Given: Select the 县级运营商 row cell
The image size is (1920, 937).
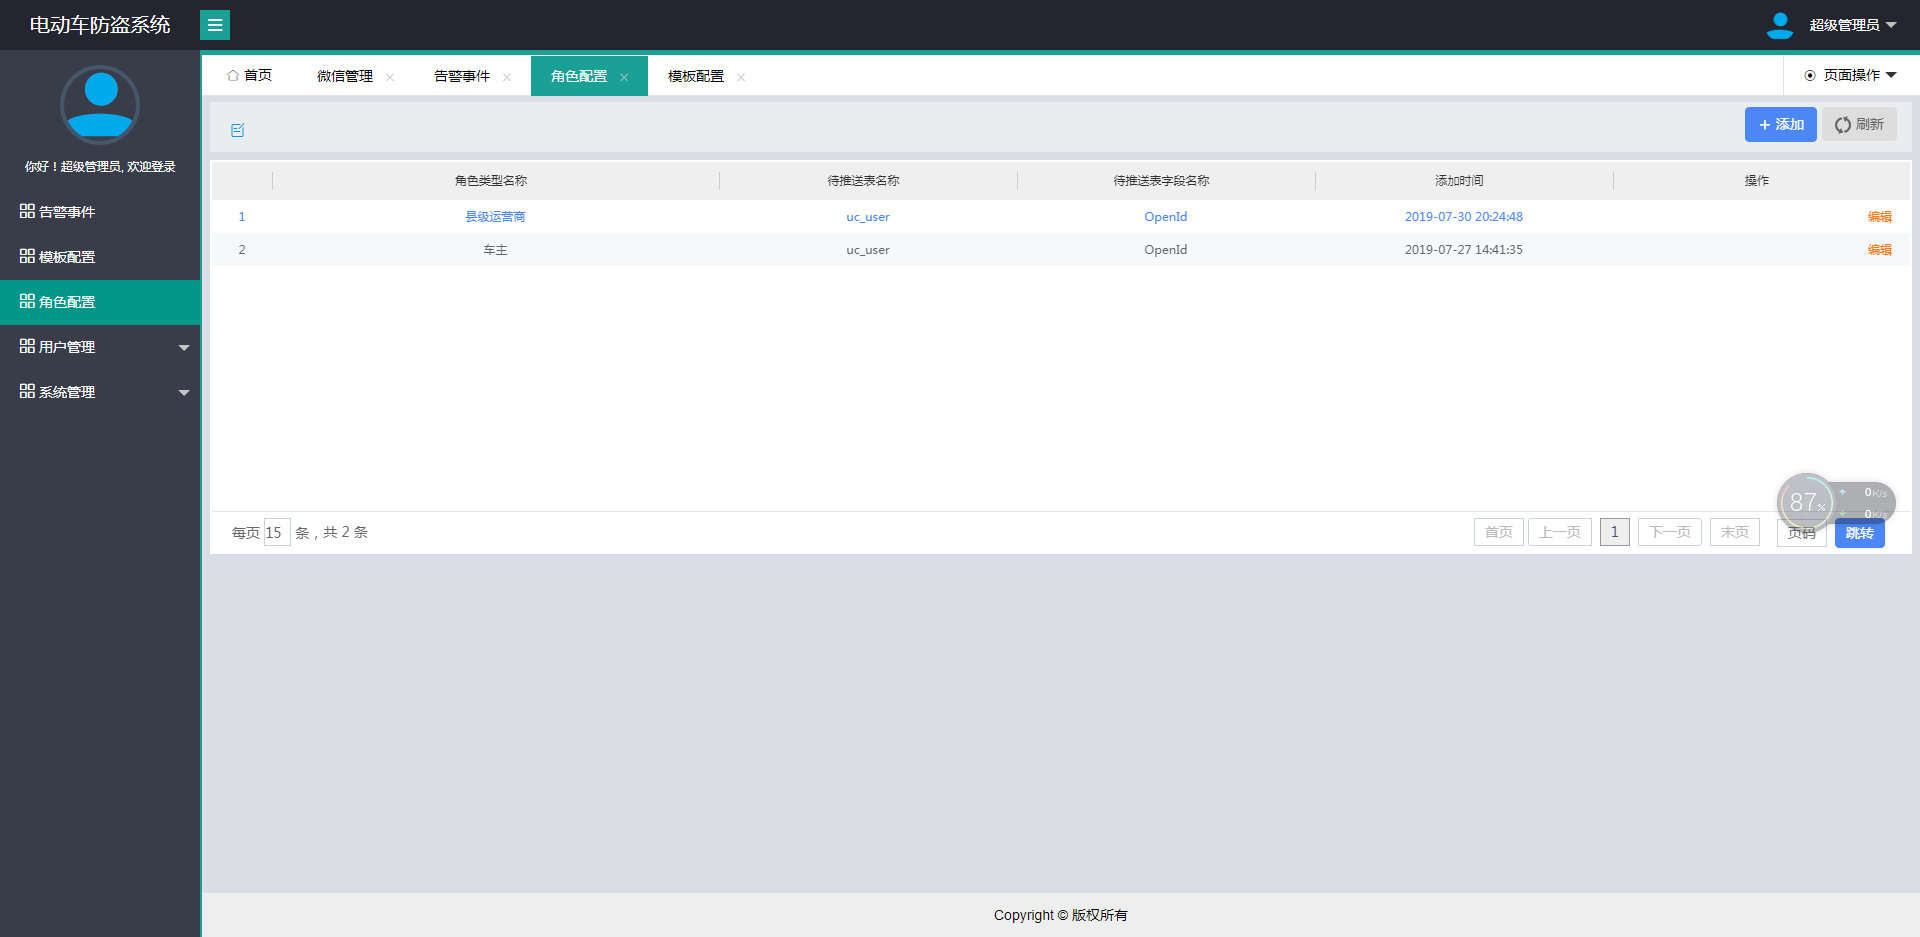Looking at the screenshot, I should click(496, 217).
